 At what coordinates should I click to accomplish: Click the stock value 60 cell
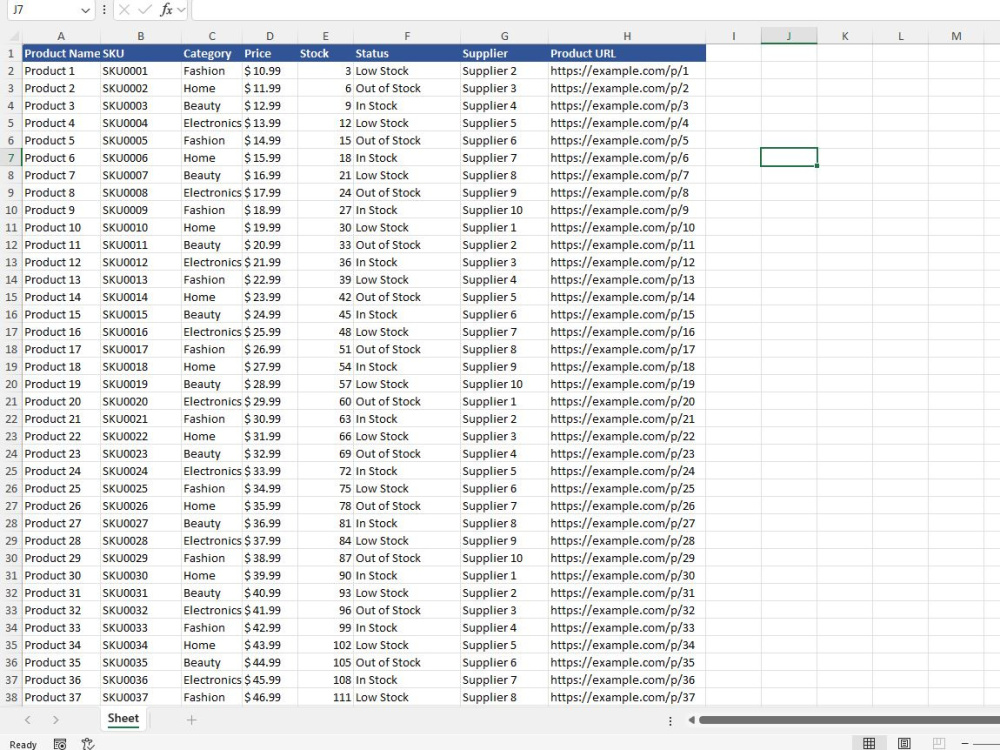click(325, 401)
